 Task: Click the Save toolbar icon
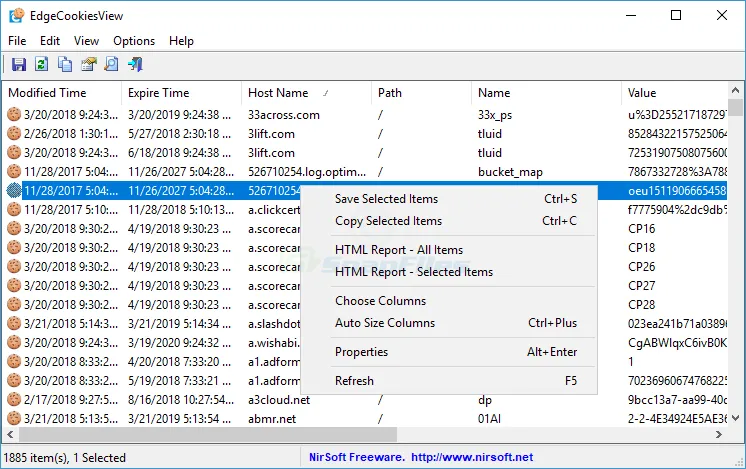coord(19,64)
